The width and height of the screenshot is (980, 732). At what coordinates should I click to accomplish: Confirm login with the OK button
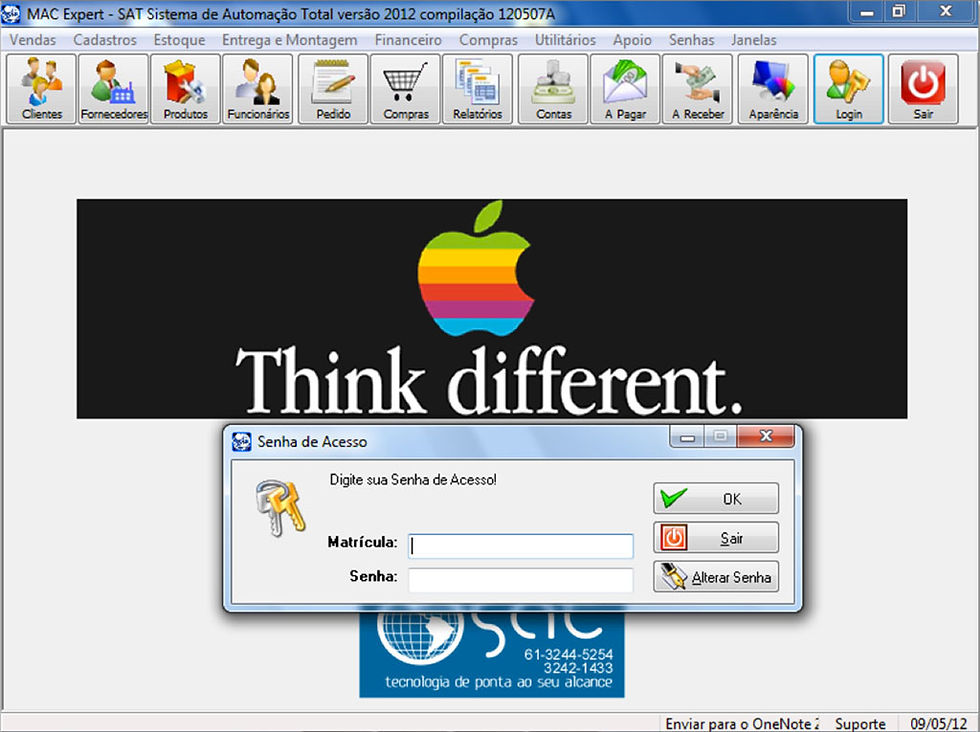click(x=716, y=498)
